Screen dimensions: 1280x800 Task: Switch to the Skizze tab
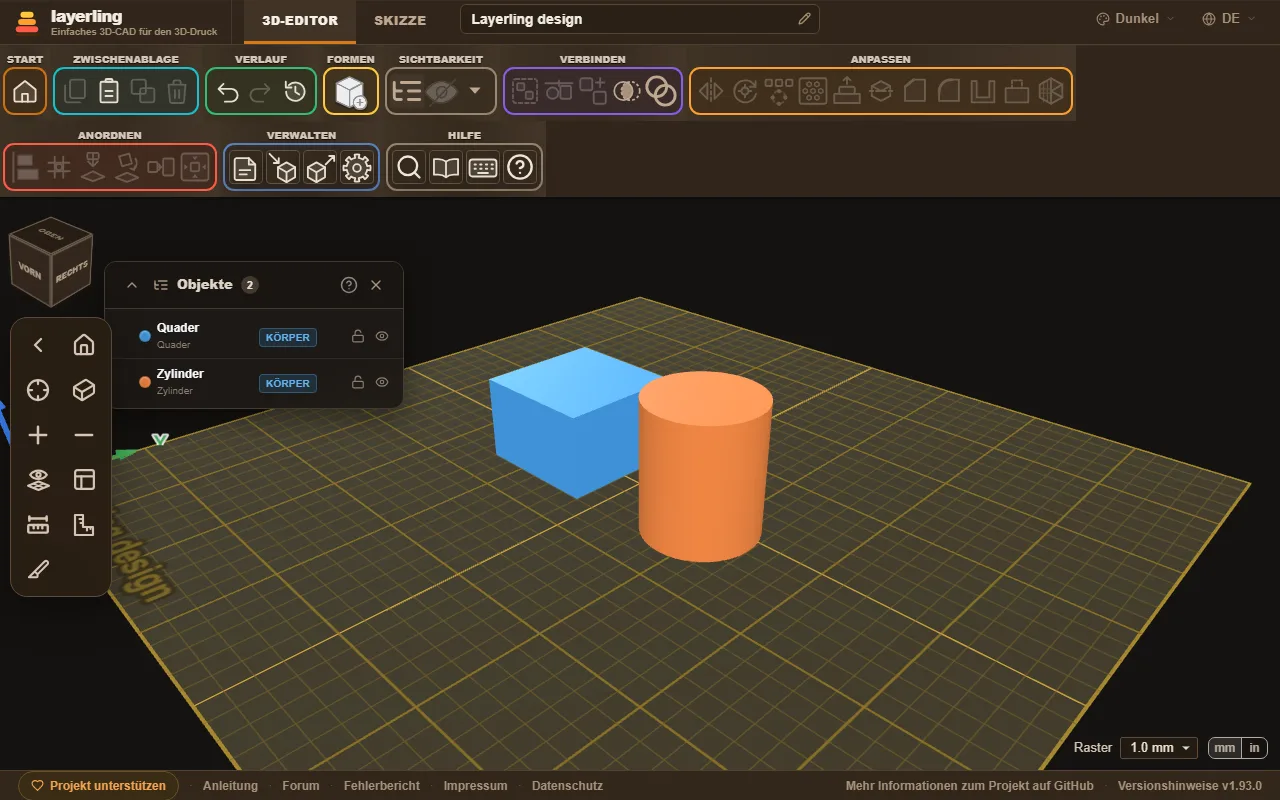point(400,20)
